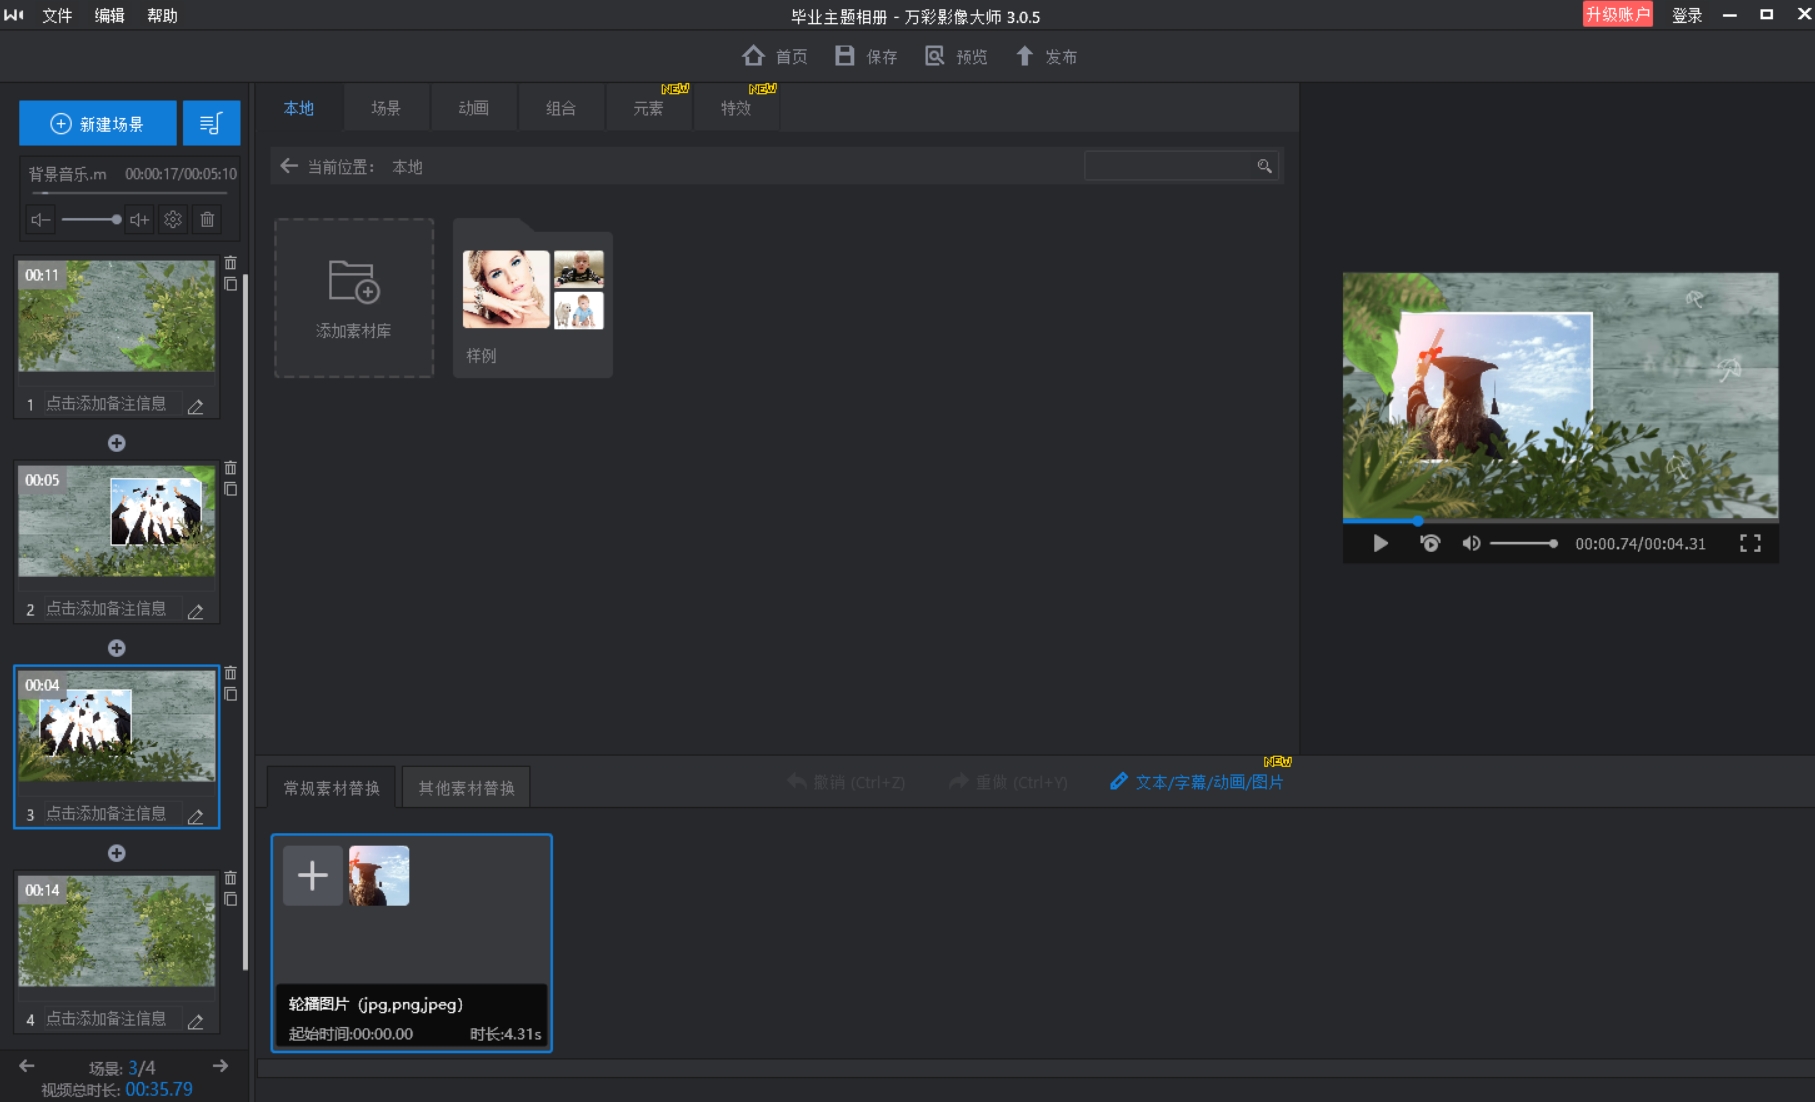Open the 样例 sample folder
Viewport: 1815px width, 1102px height.
[x=533, y=298]
